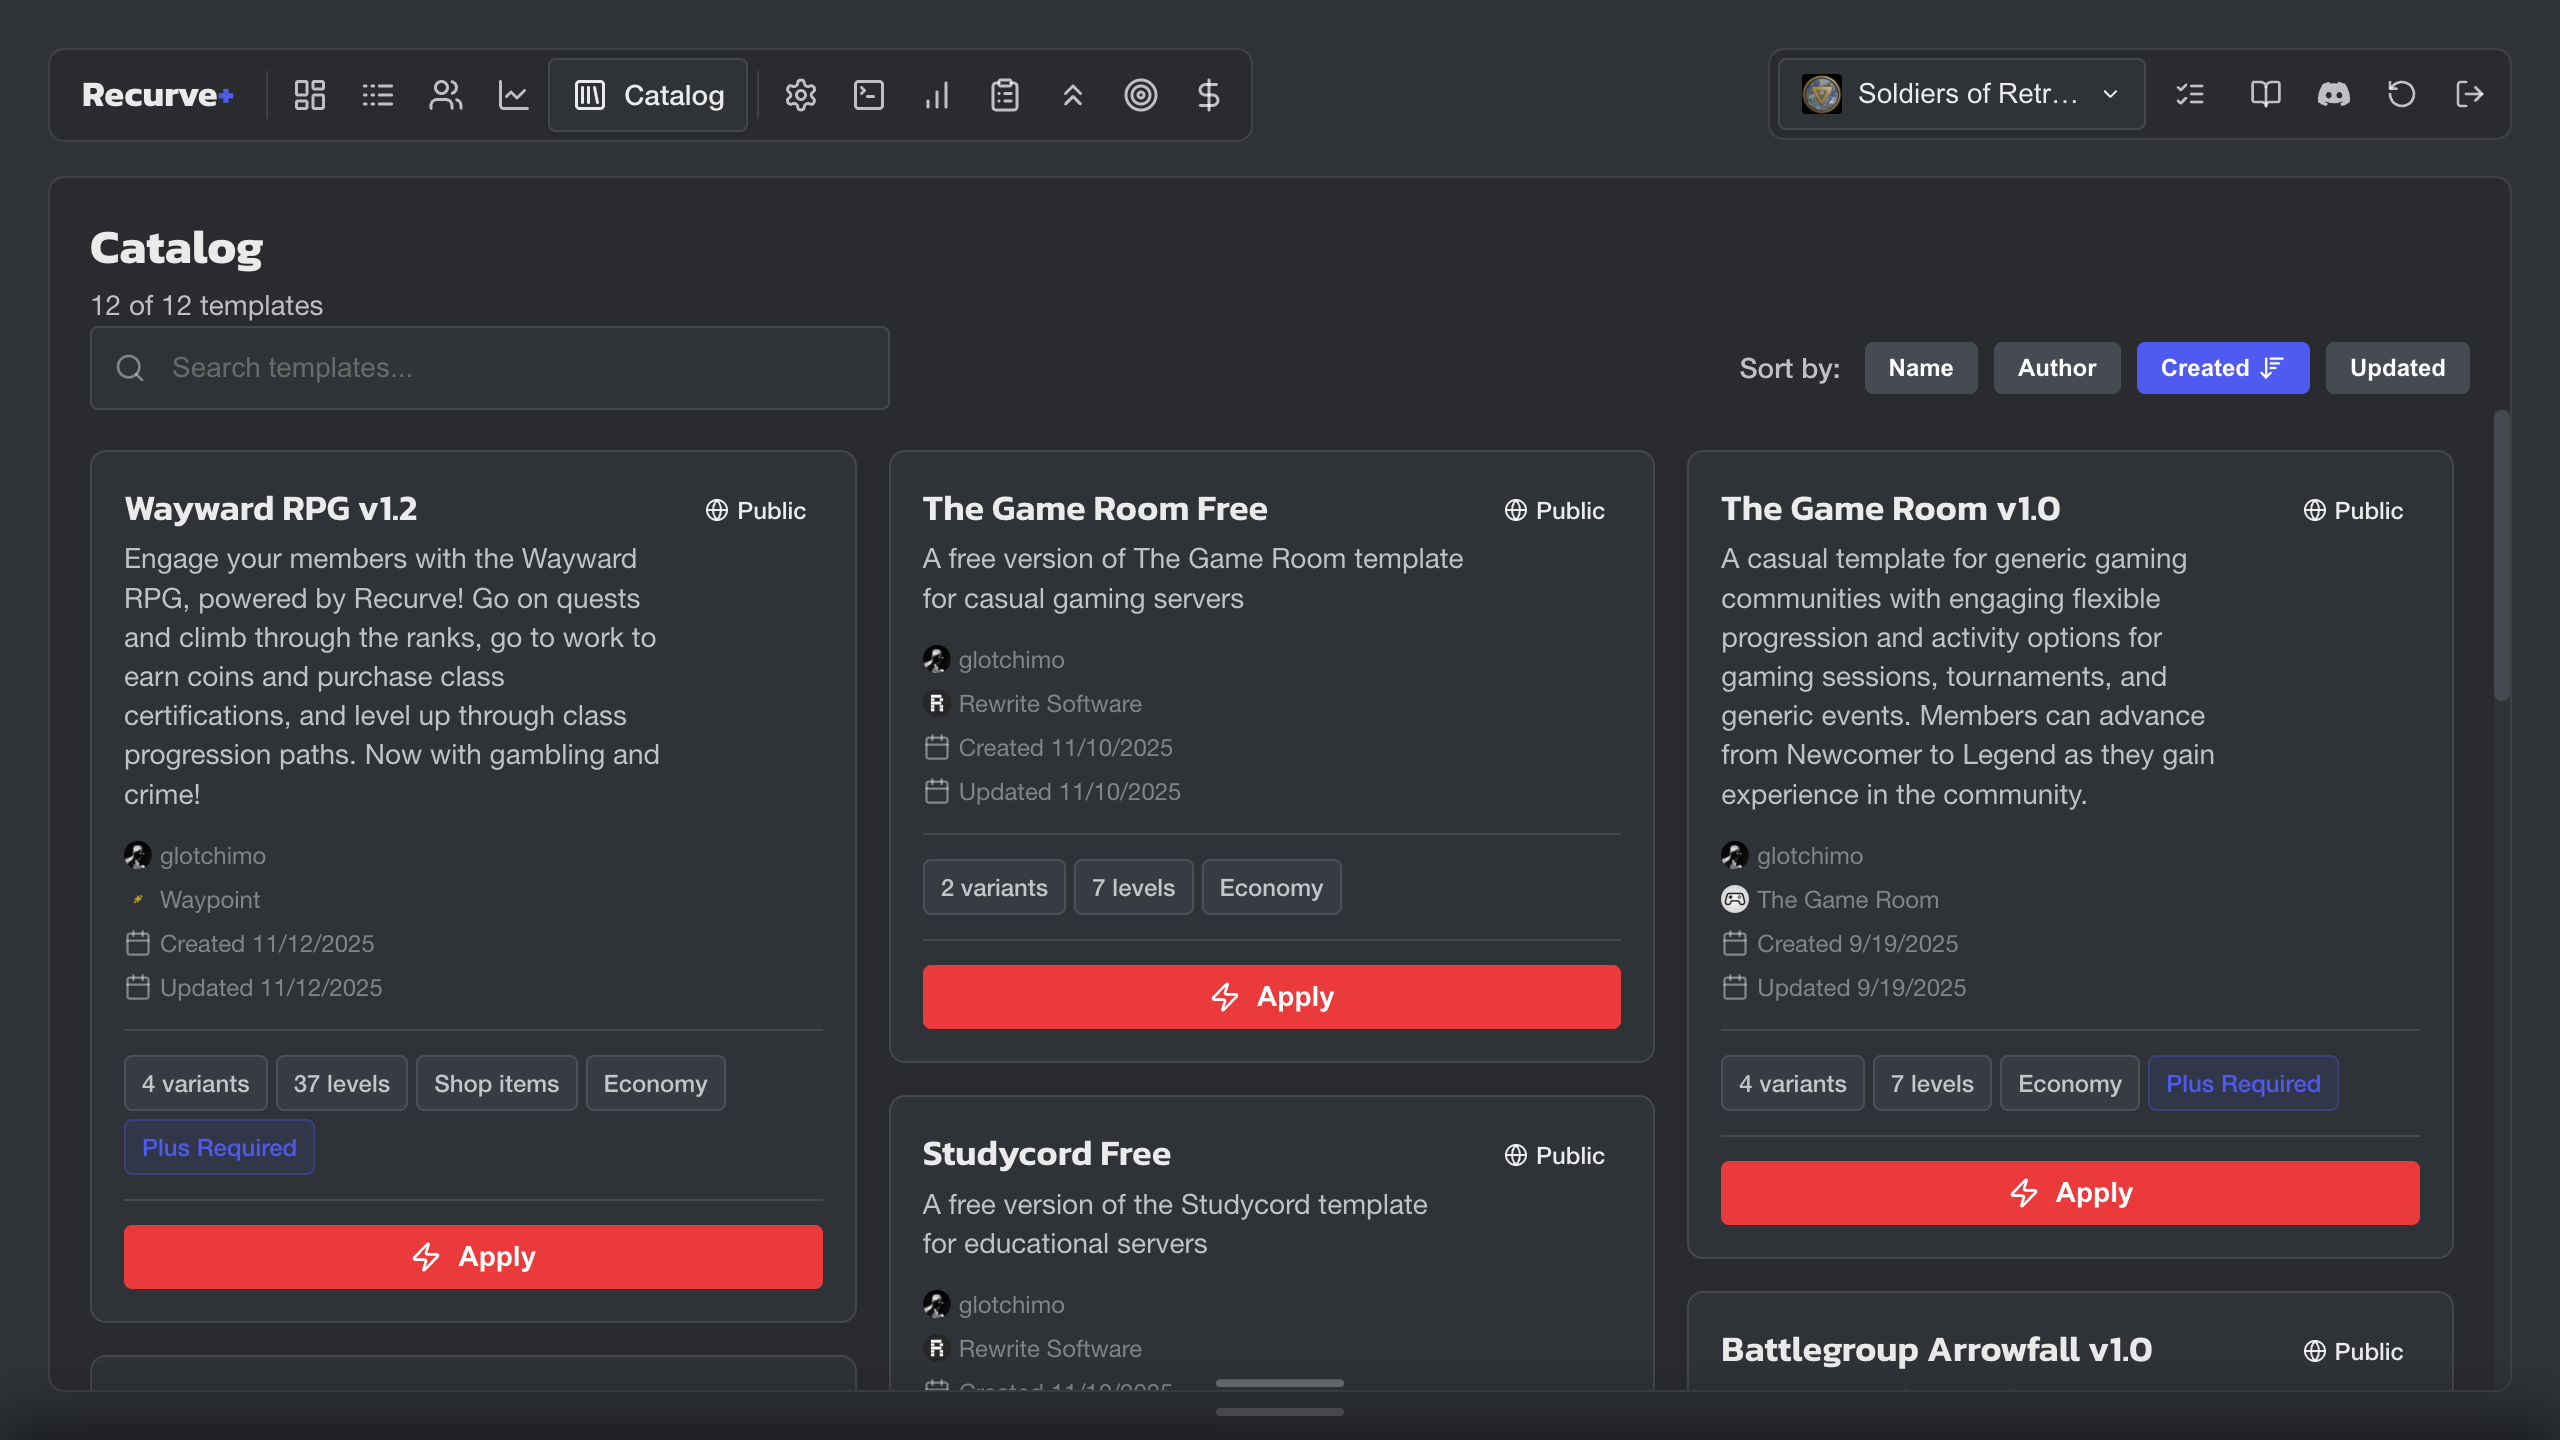Click the logout exit icon
Image resolution: width=2560 pixels, height=1440 pixels.
click(2469, 94)
